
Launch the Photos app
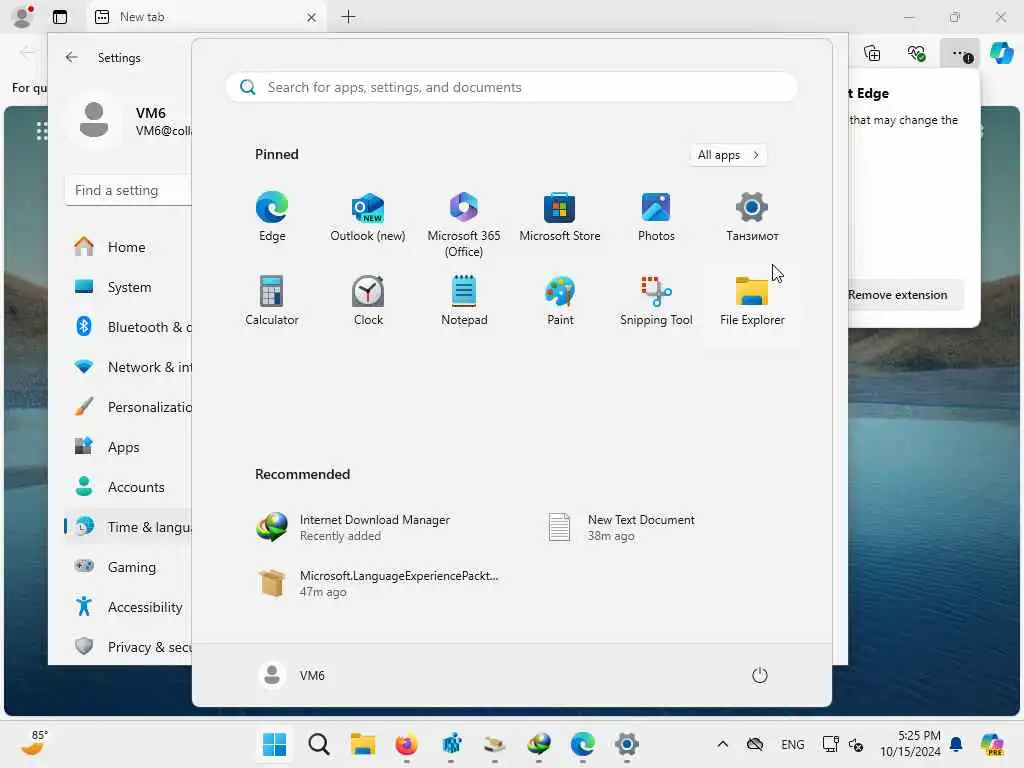point(656,217)
